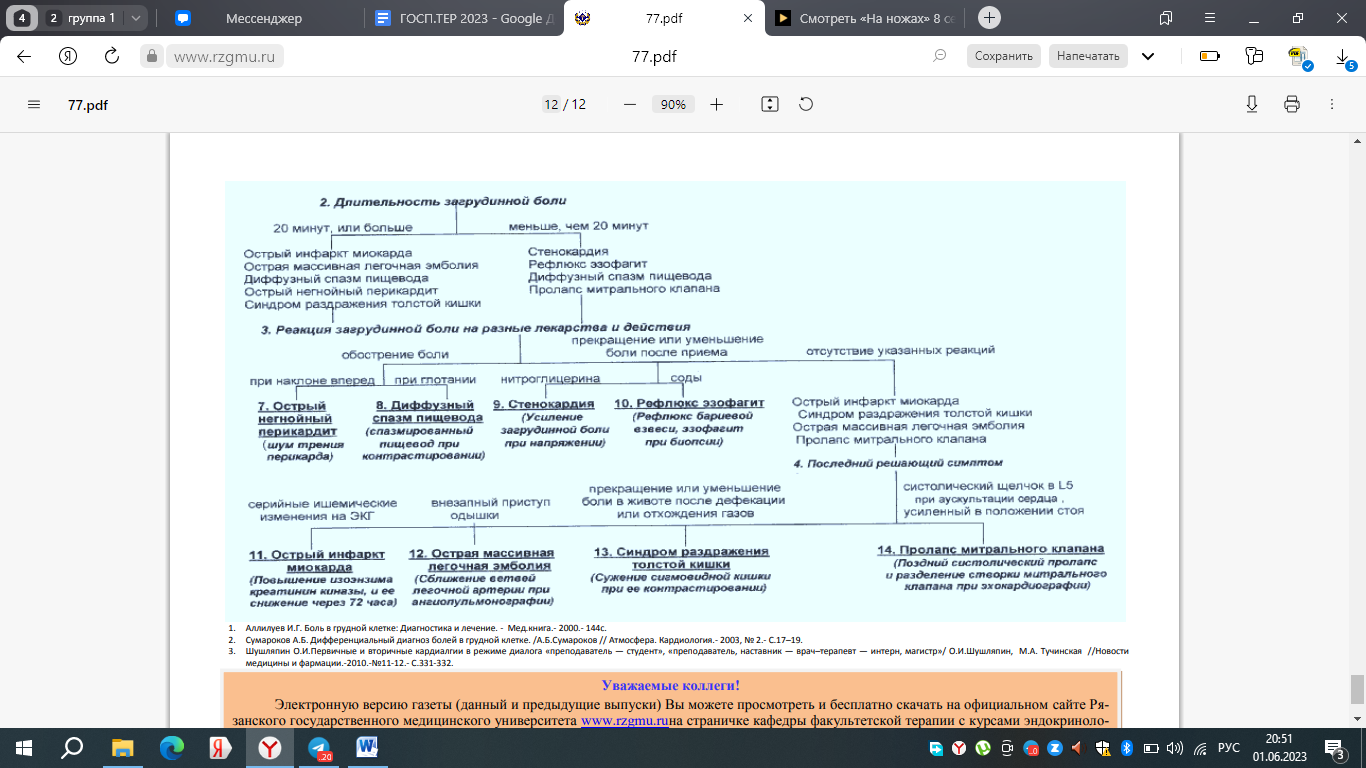The image size is (1366, 768).
Task: Expand the tab group 'группа 1' dropdown
Action: click(x=136, y=18)
